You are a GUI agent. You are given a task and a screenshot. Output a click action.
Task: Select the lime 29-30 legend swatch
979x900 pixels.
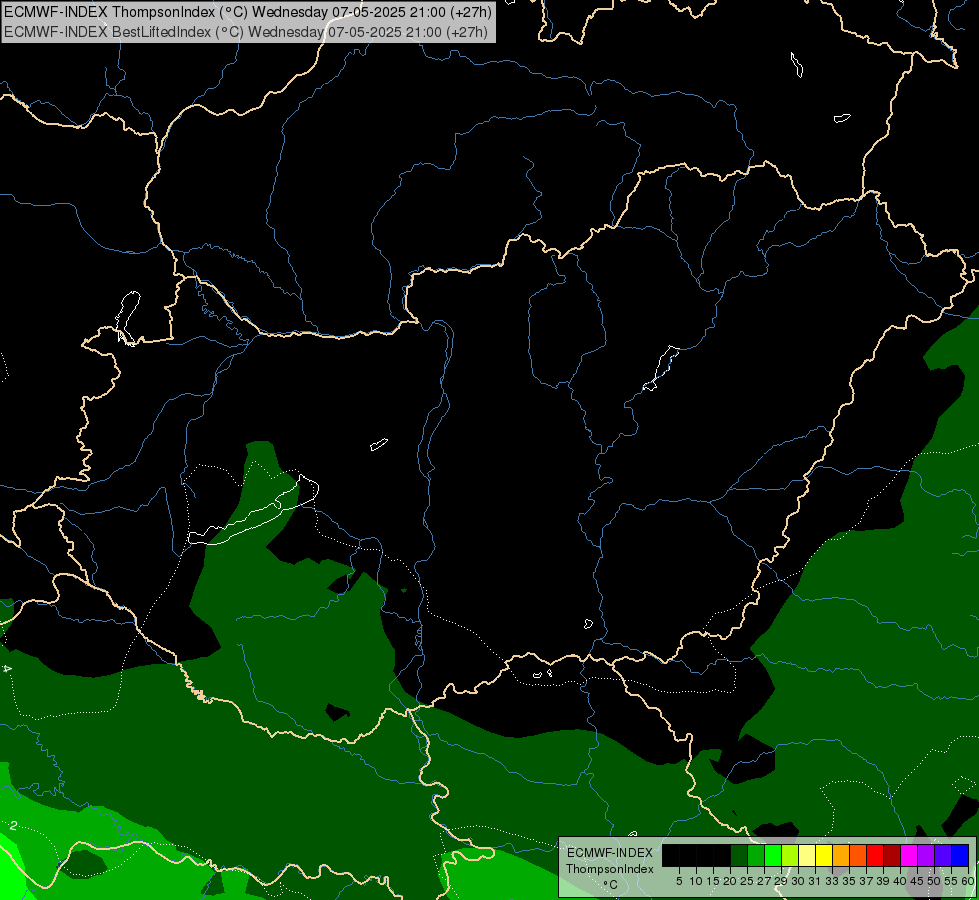(790, 855)
